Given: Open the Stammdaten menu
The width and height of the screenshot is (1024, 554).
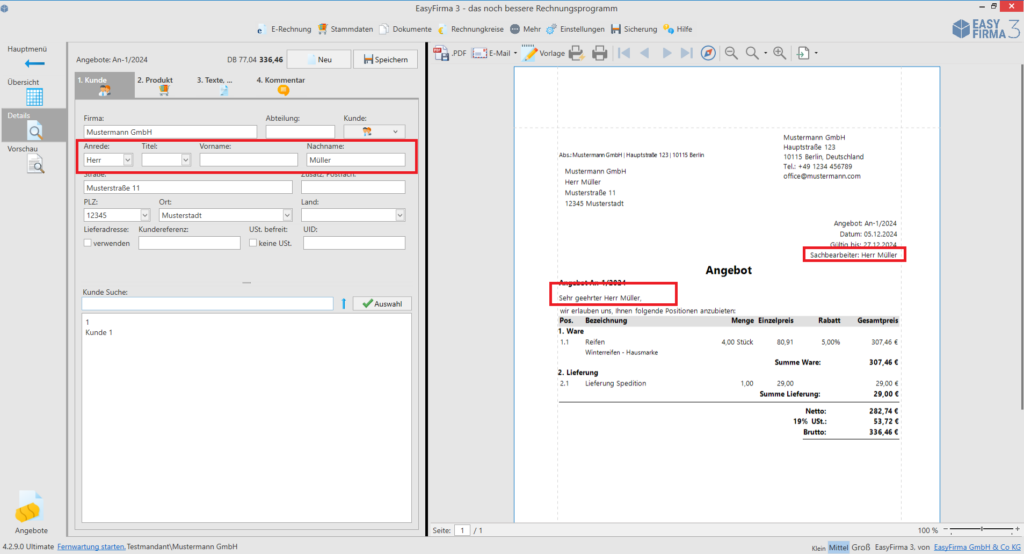Looking at the screenshot, I should [x=345, y=29].
